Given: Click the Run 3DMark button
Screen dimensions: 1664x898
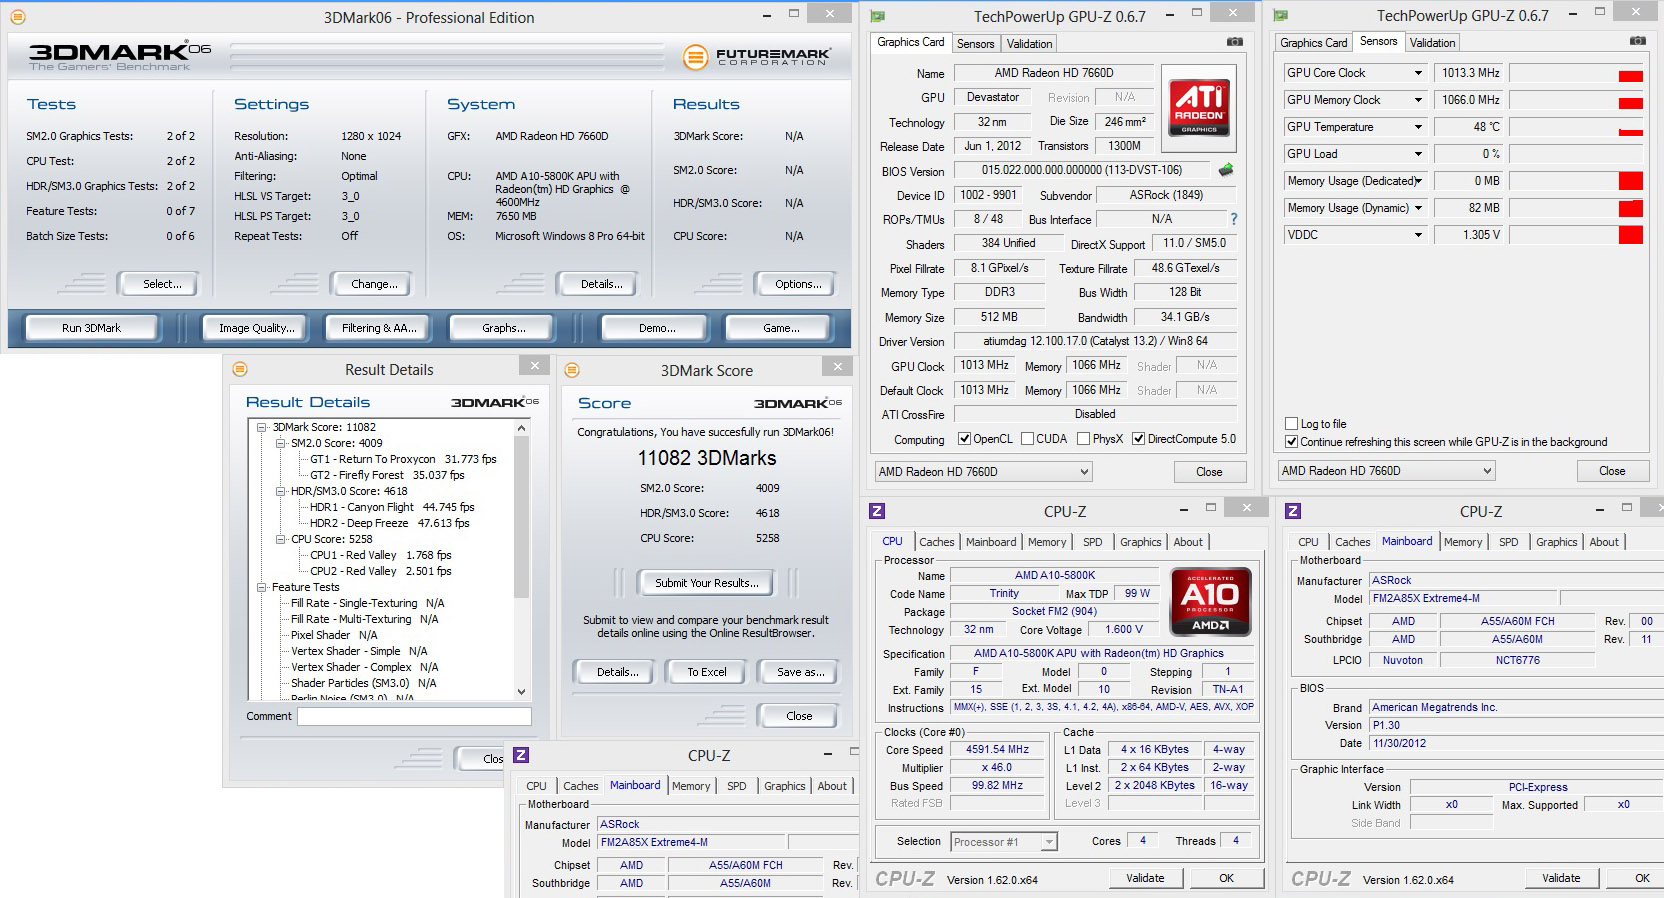Looking at the screenshot, I should (x=91, y=328).
